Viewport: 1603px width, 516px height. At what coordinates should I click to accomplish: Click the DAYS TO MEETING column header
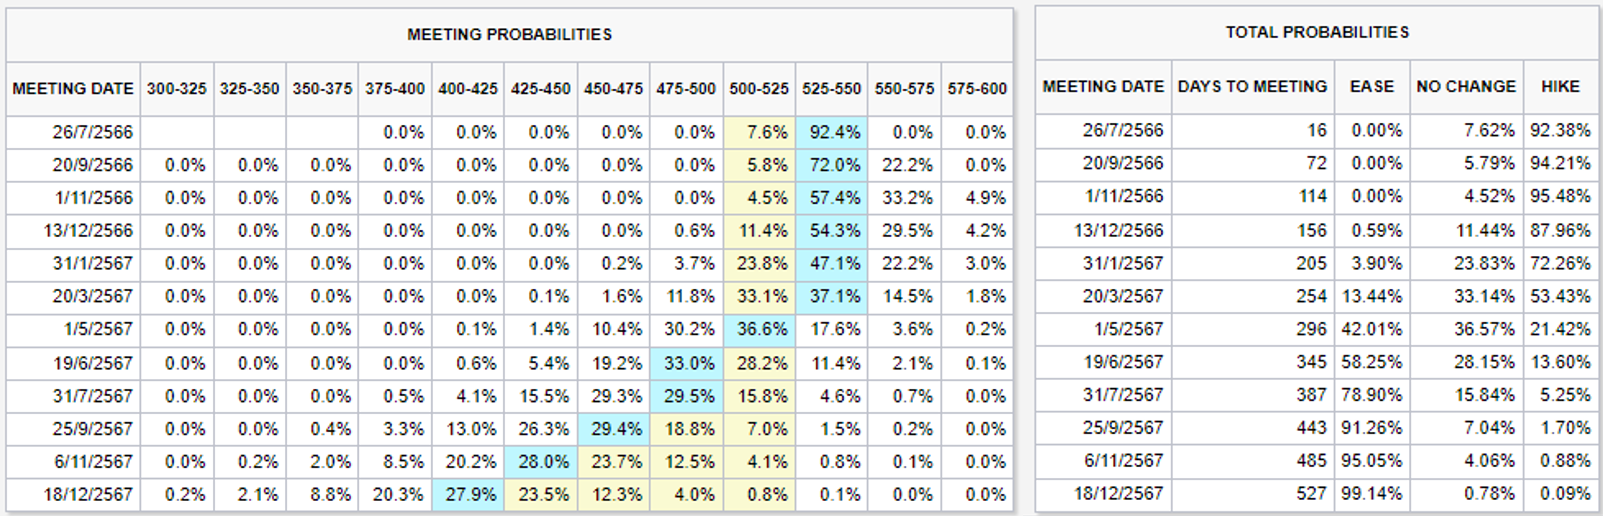point(1252,87)
